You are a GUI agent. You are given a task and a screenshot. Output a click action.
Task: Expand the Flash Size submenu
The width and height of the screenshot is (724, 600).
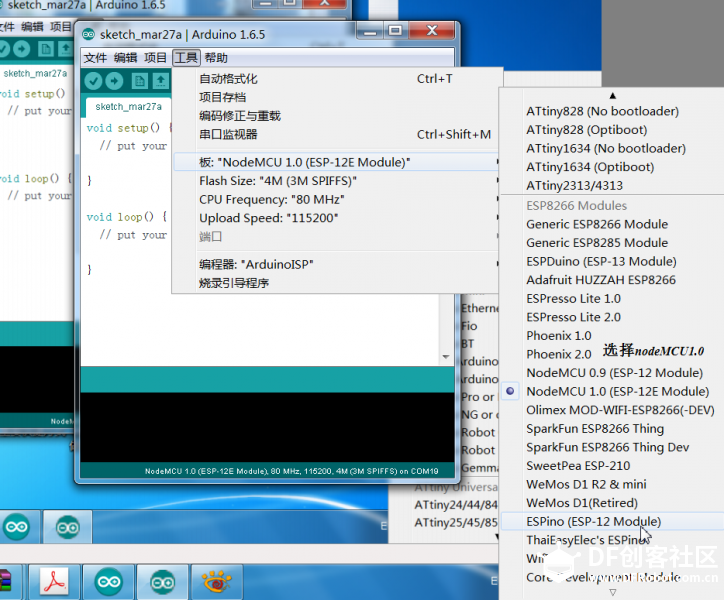pos(336,181)
